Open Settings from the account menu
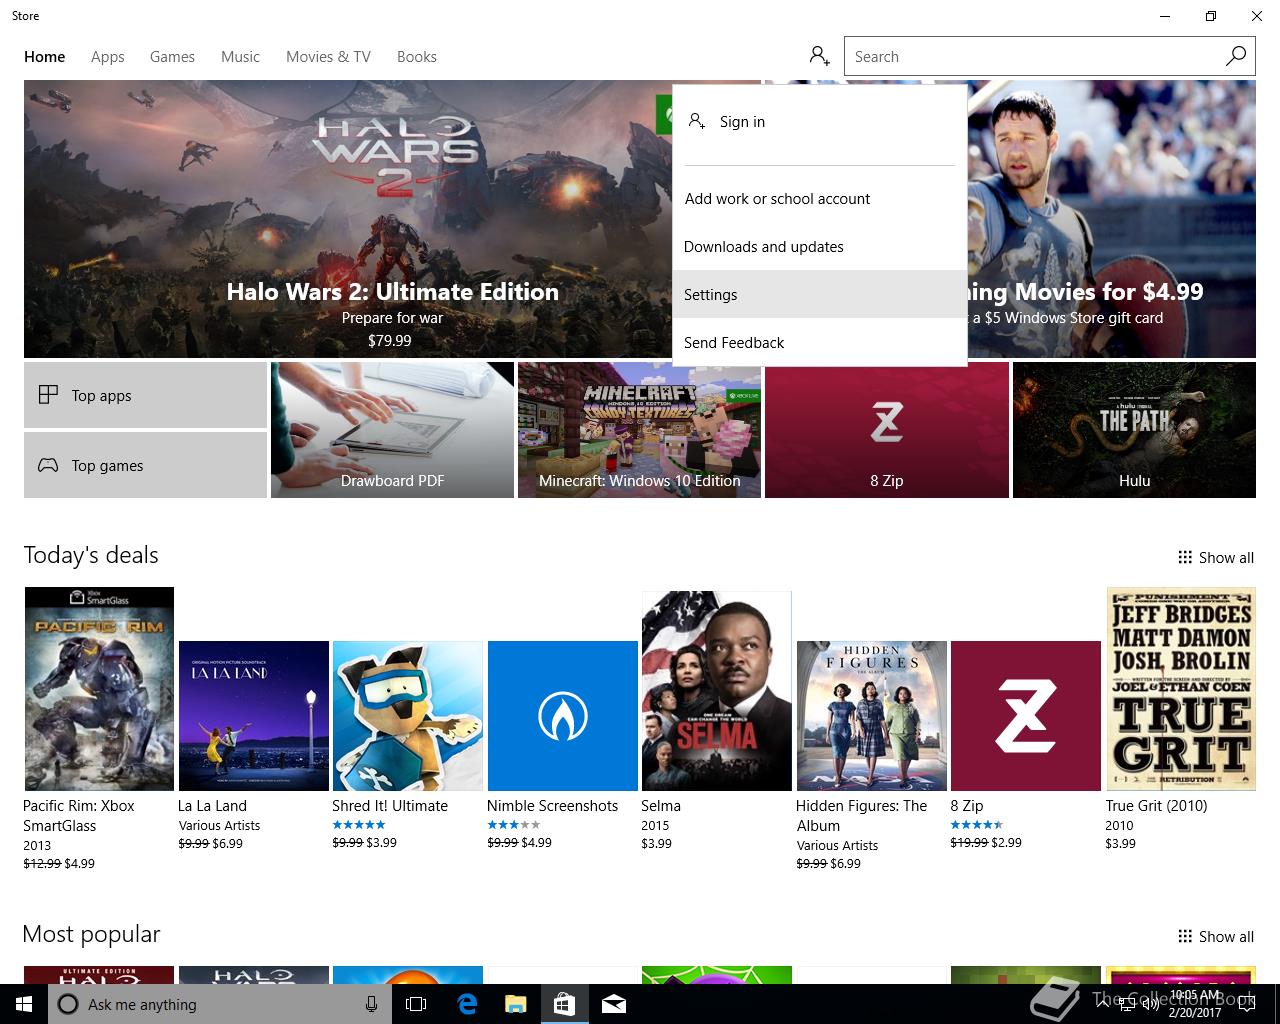Viewport: 1280px width, 1024px height. click(820, 294)
